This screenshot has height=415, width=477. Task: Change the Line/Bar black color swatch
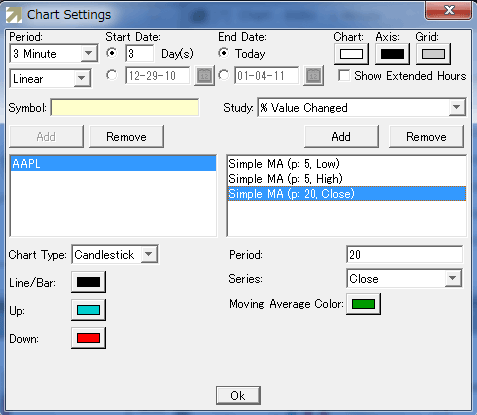[88, 282]
